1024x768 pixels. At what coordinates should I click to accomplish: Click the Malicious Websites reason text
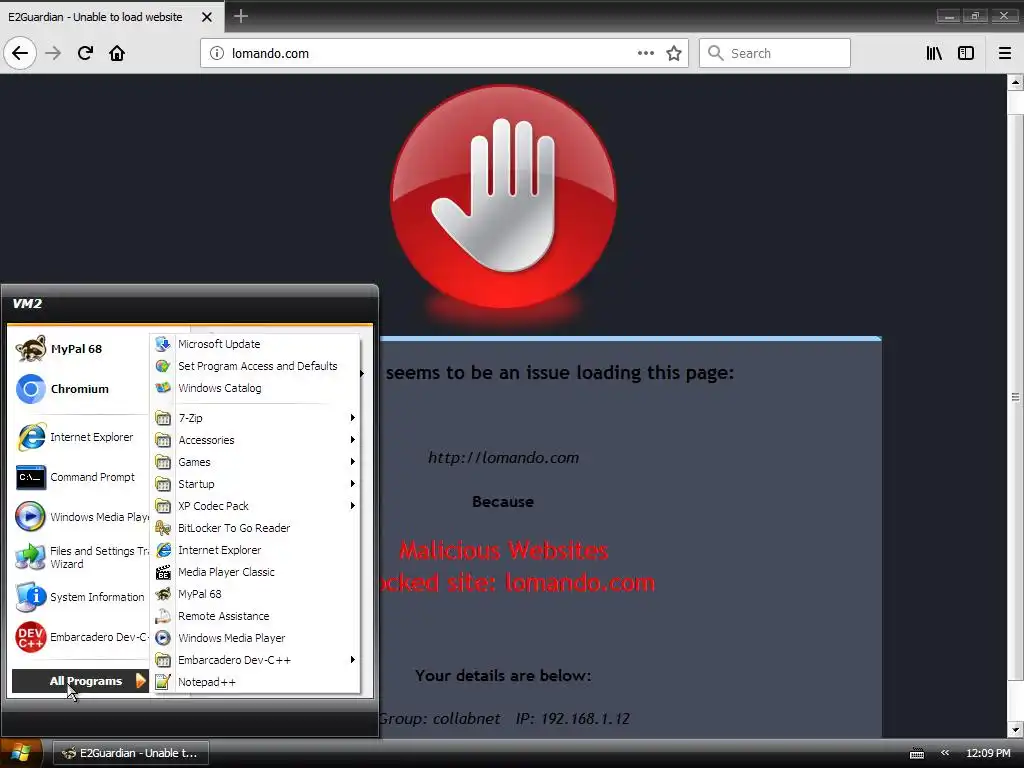point(504,551)
